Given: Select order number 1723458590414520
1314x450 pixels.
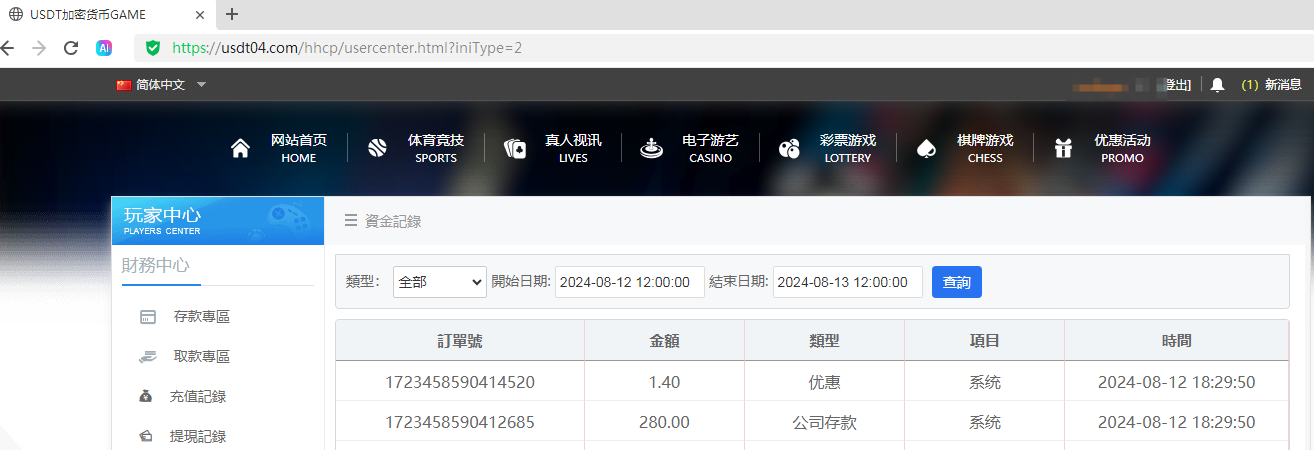Looking at the screenshot, I should click(460, 382).
